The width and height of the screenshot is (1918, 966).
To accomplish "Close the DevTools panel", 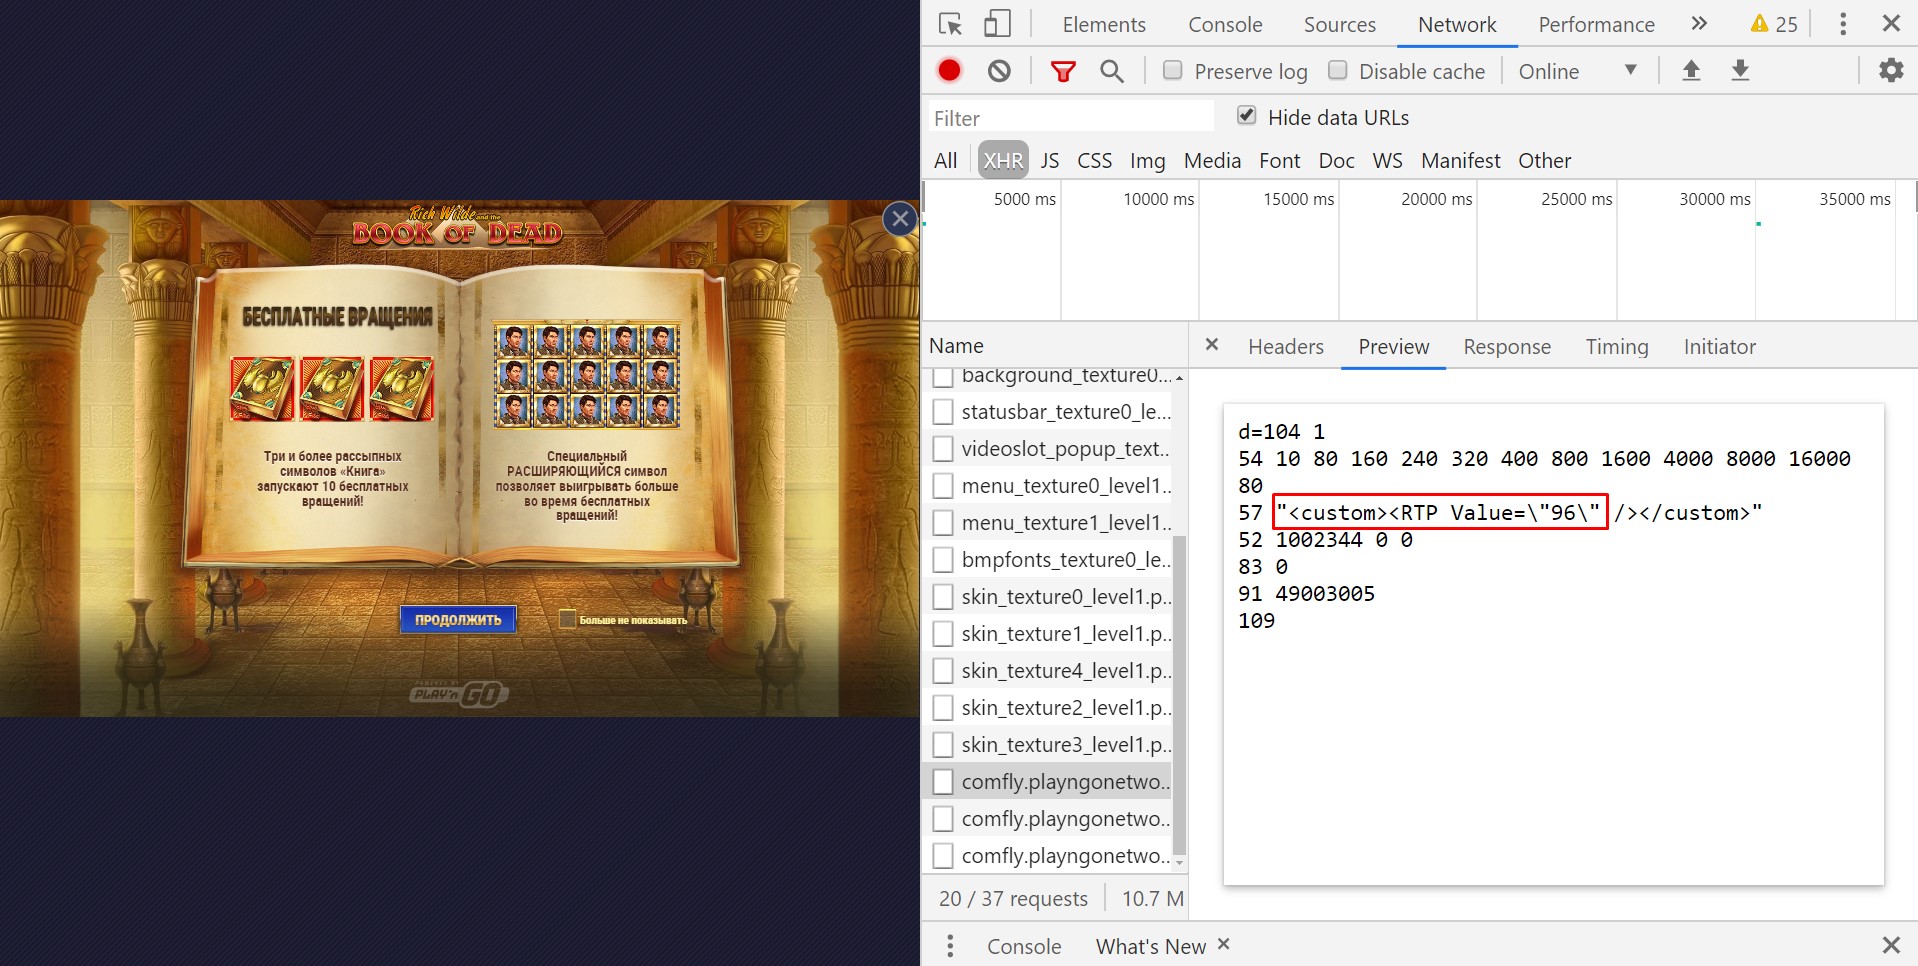I will [1891, 23].
